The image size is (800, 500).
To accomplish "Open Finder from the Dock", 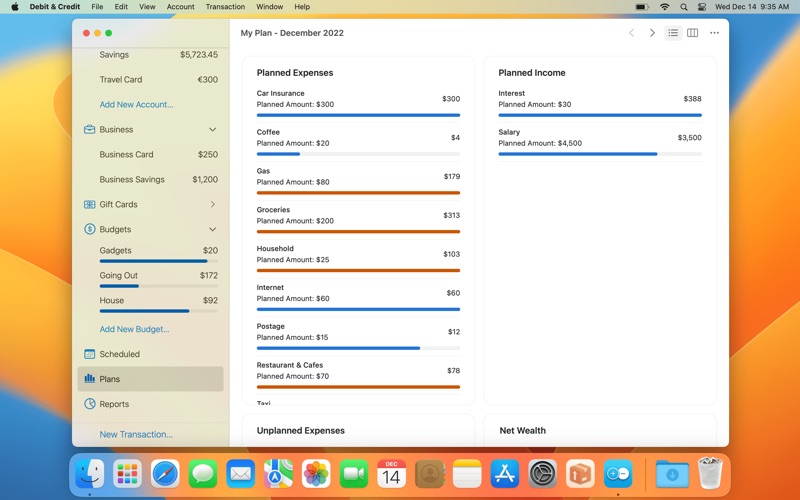I will point(90,473).
